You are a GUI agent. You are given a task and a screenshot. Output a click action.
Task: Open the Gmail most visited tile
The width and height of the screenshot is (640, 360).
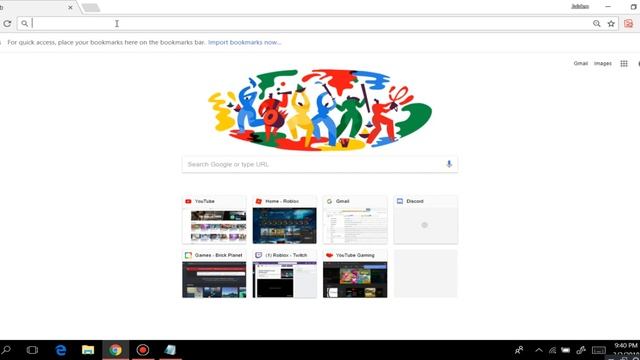355,220
